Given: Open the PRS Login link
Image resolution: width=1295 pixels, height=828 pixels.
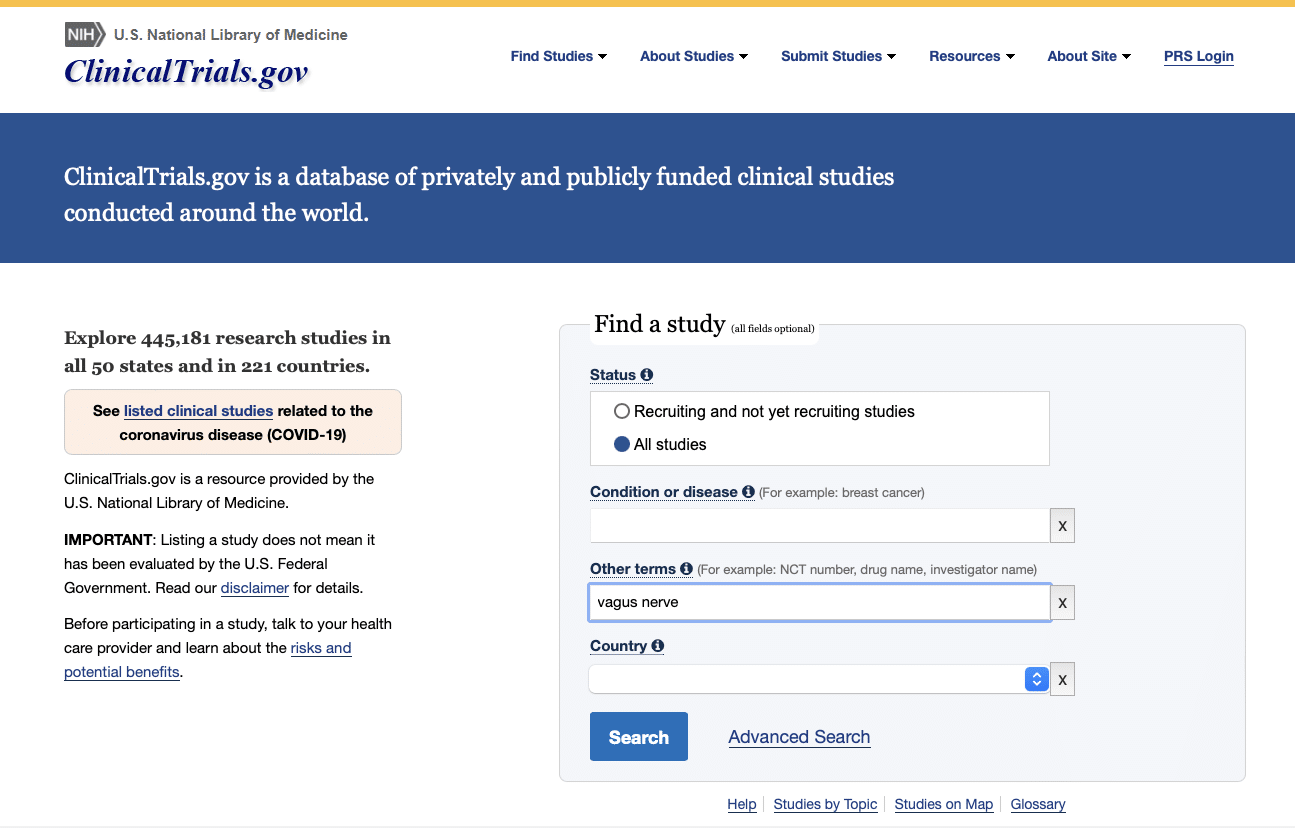Looking at the screenshot, I should coord(1199,56).
